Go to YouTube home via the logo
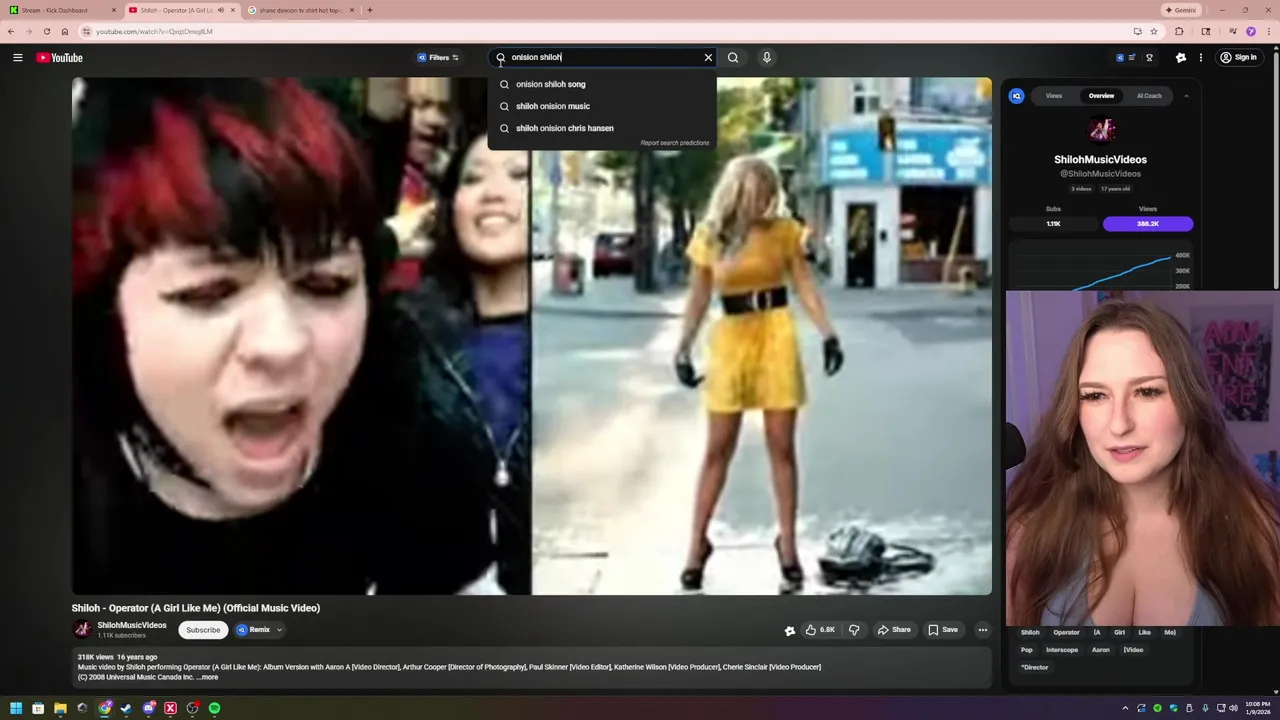This screenshot has width=1280, height=720. pos(59,57)
